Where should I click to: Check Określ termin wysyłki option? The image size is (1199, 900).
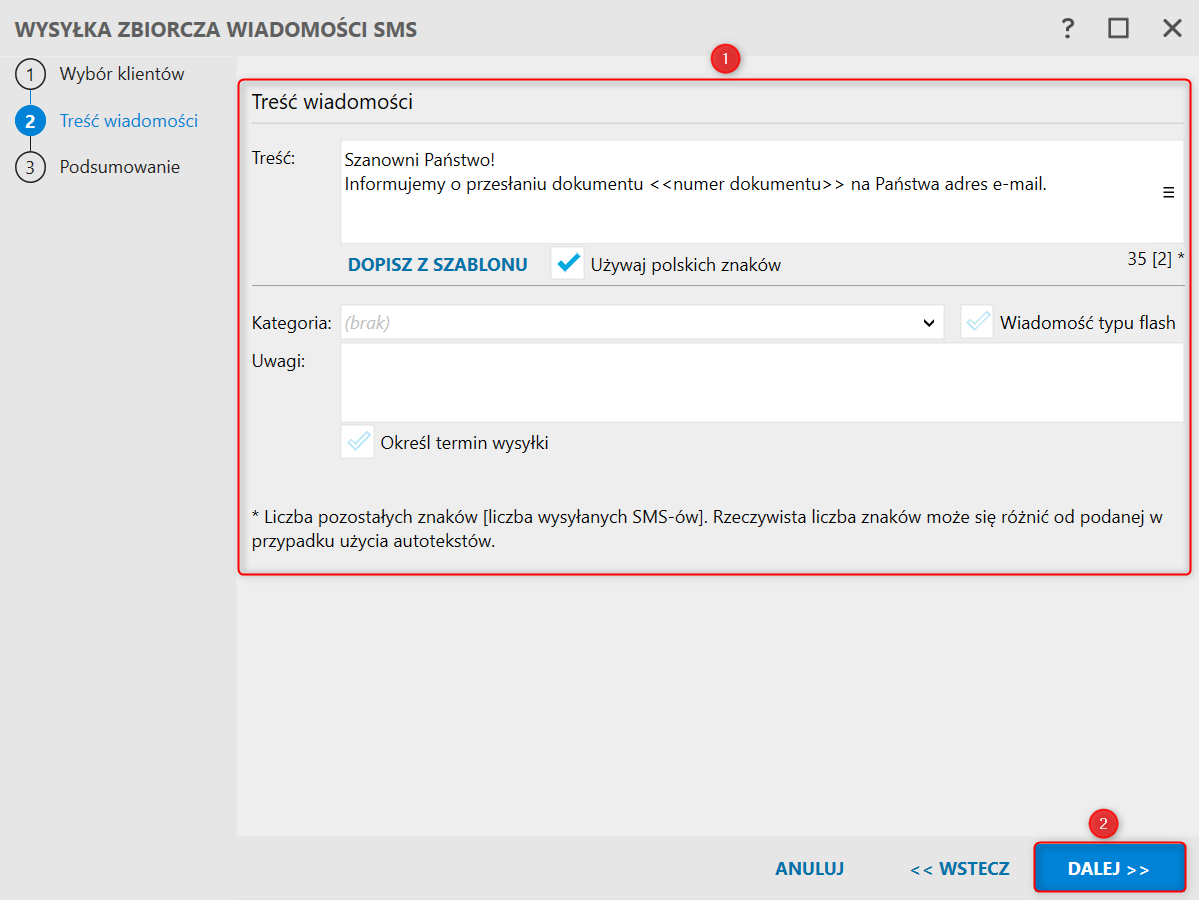pyautogui.click(x=357, y=442)
